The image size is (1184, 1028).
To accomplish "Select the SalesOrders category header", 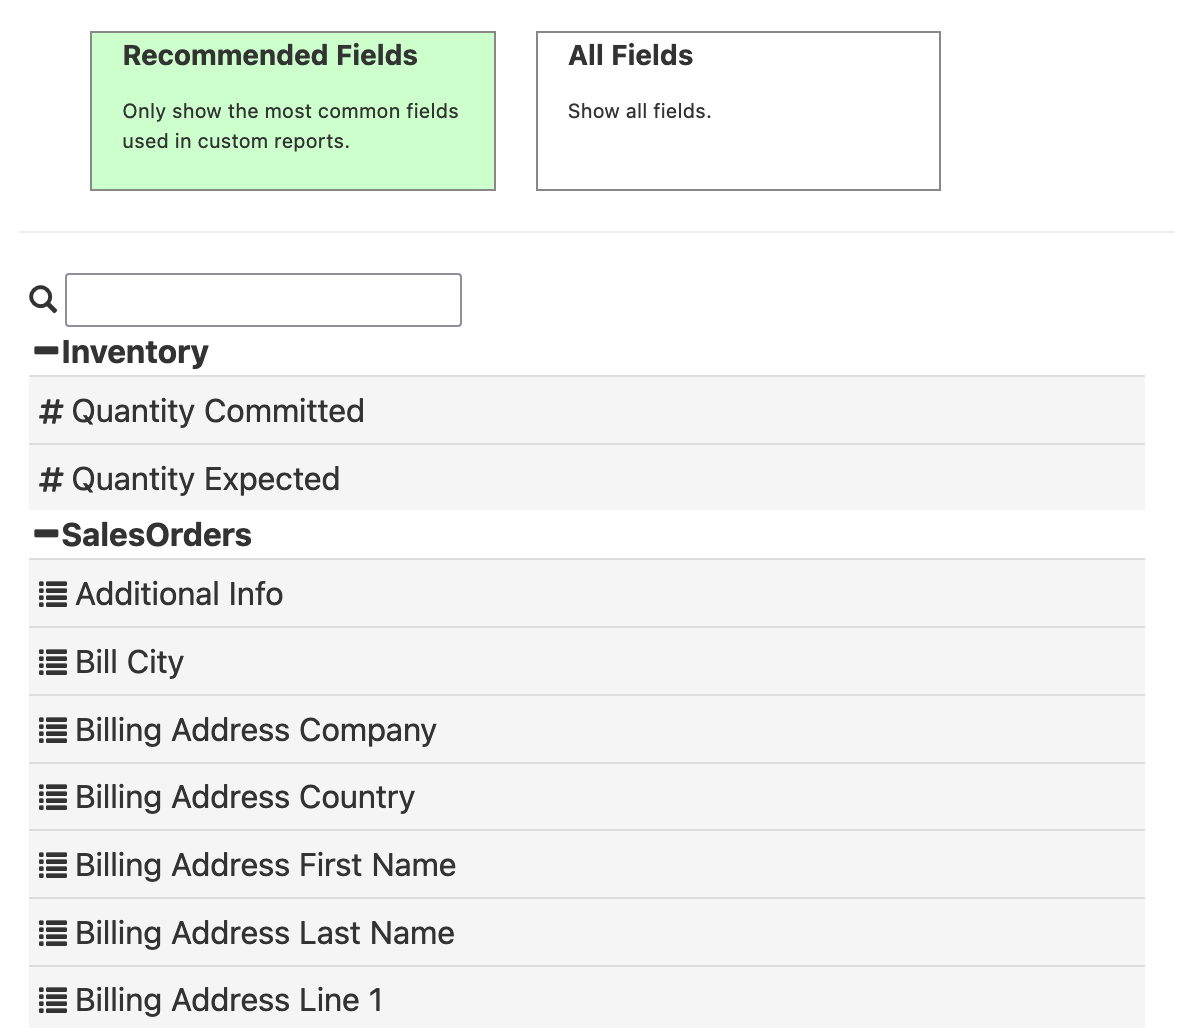I will [156, 534].
